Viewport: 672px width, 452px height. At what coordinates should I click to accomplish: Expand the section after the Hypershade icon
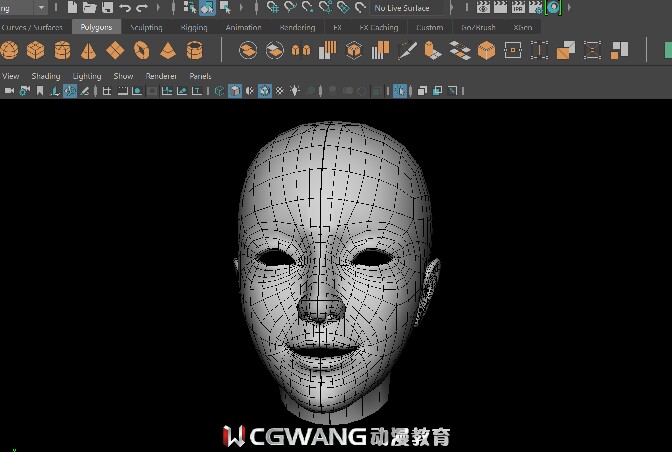point(569,7)
